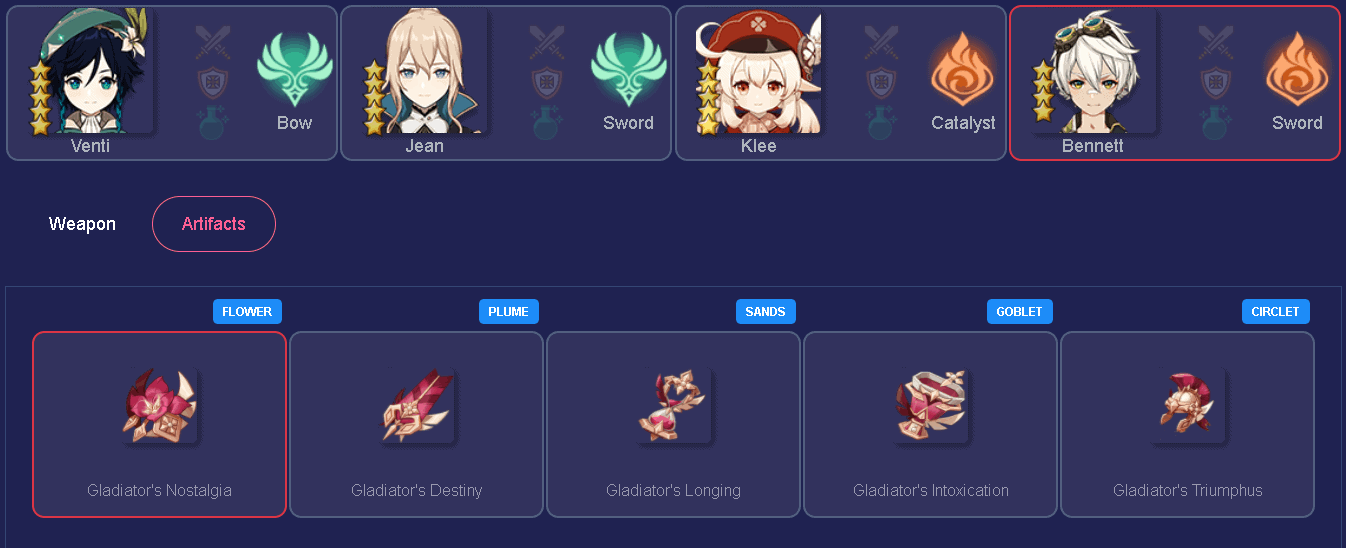
Task: Switch to the Weapon tab
Action: pyautogui.click(x=82, y=224)
